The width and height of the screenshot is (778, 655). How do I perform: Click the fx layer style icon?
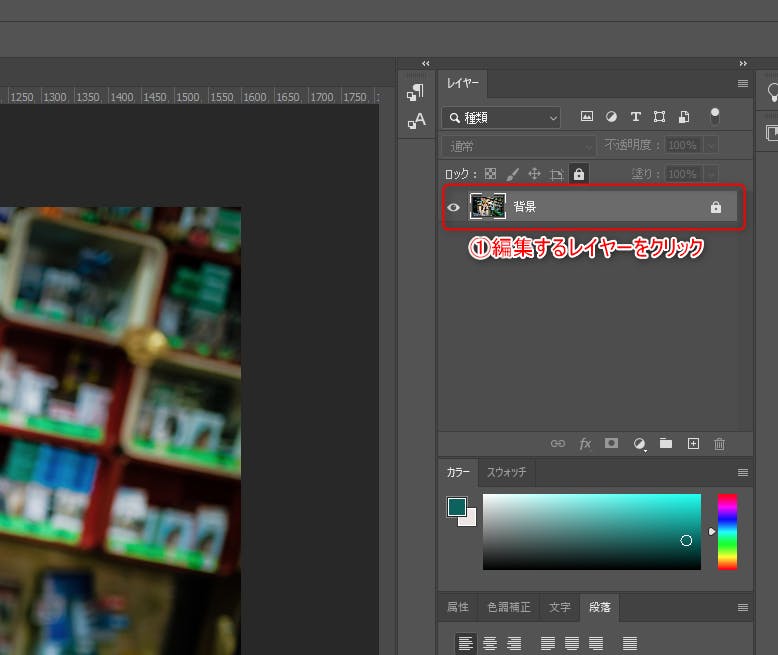click(x=586, y=444)
